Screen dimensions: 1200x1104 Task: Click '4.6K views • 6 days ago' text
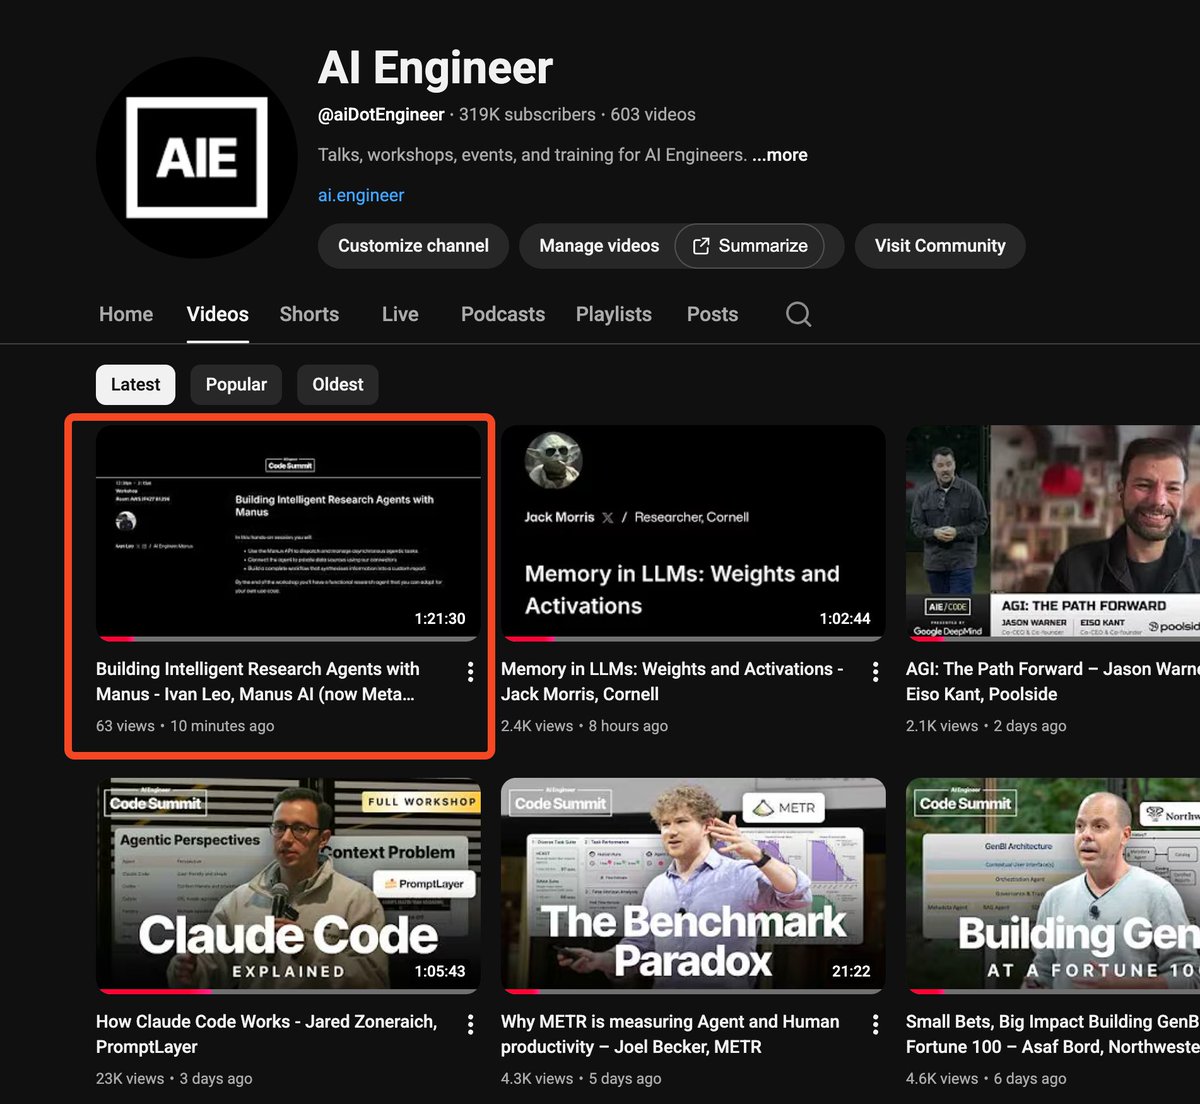click(986, 1079)
